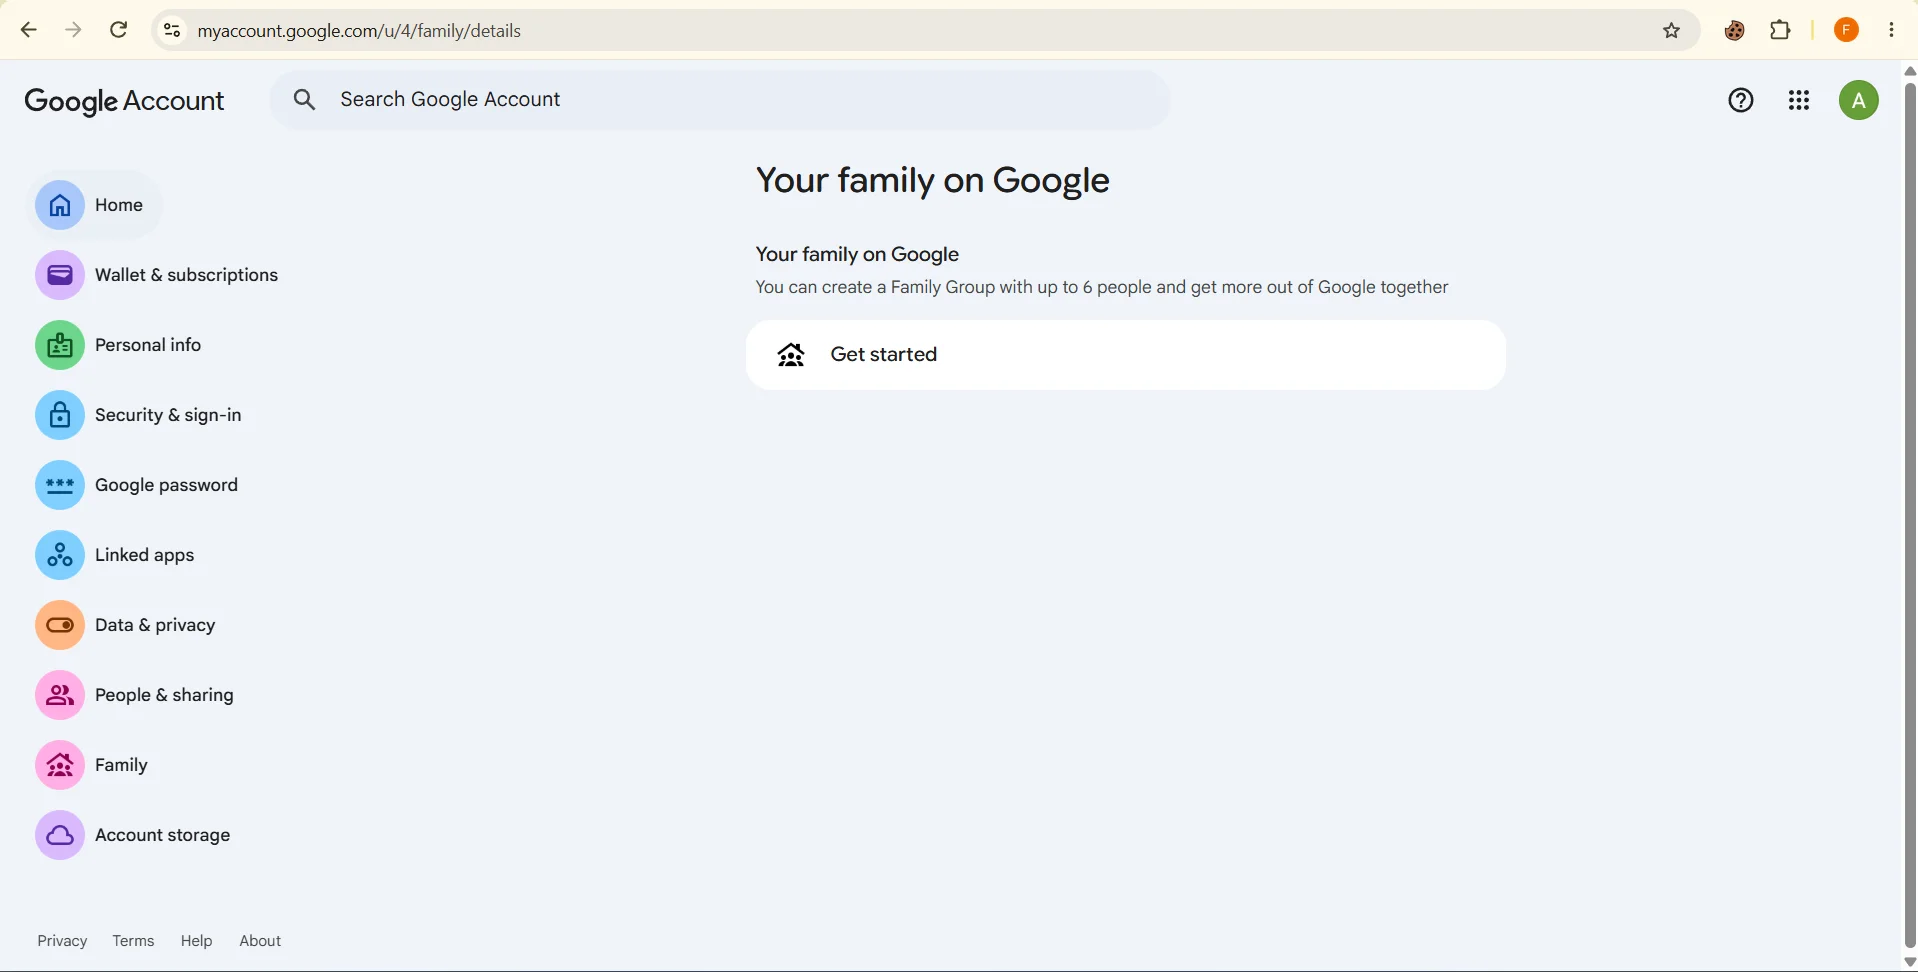Open Chrome profile avatar F
Viewport: 1918px width, 972px height.
click(x=1847, y=31)
